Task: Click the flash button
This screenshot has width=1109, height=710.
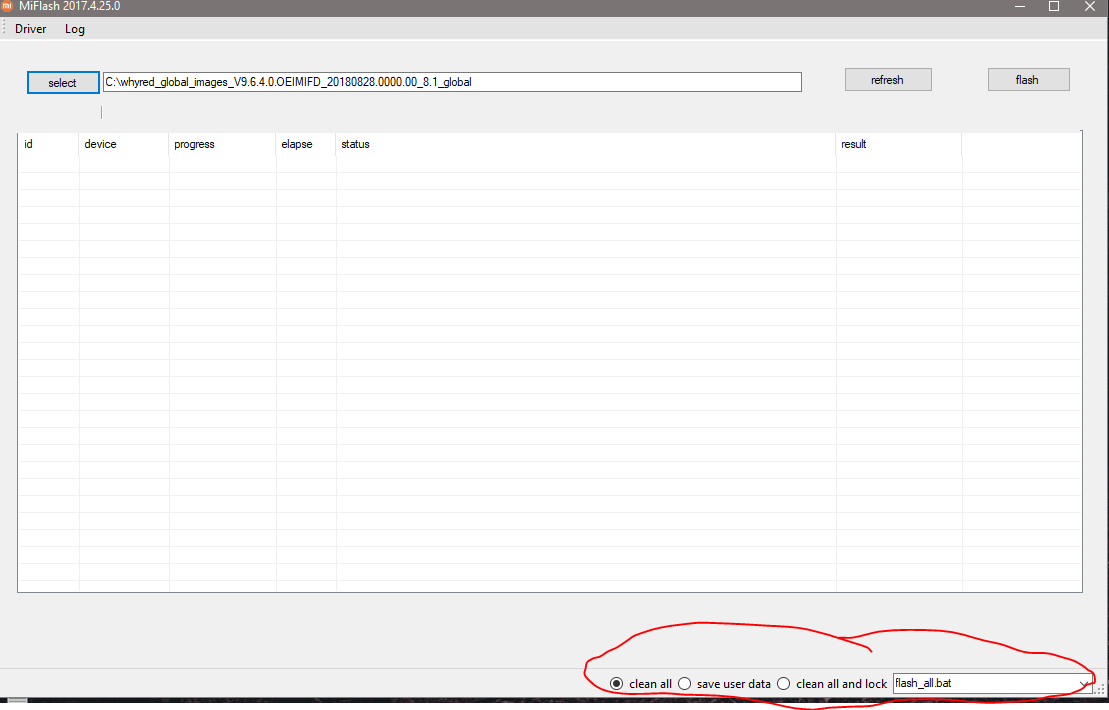Action: tap(1028, 80)
